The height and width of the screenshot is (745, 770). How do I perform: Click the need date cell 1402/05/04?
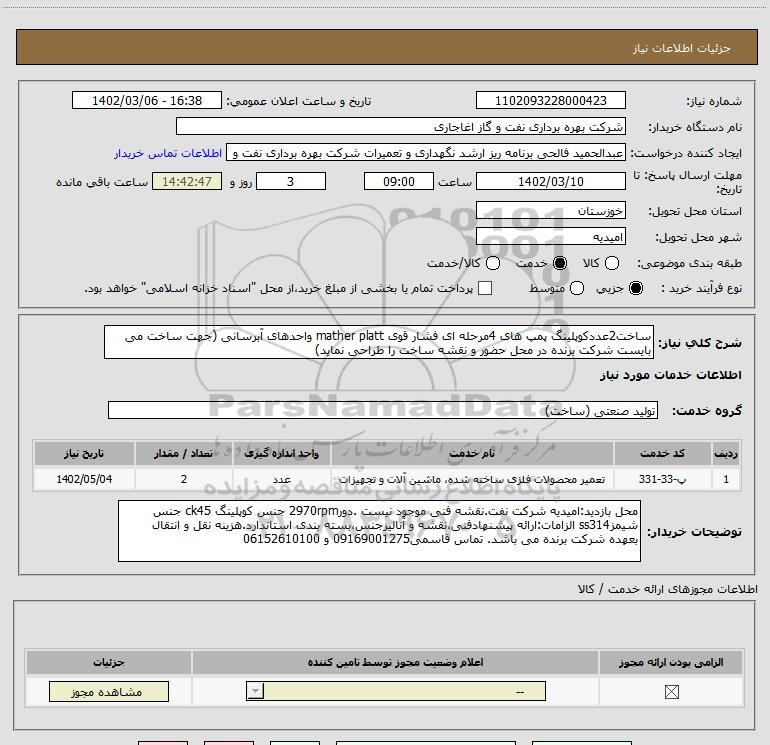[84, 479]
